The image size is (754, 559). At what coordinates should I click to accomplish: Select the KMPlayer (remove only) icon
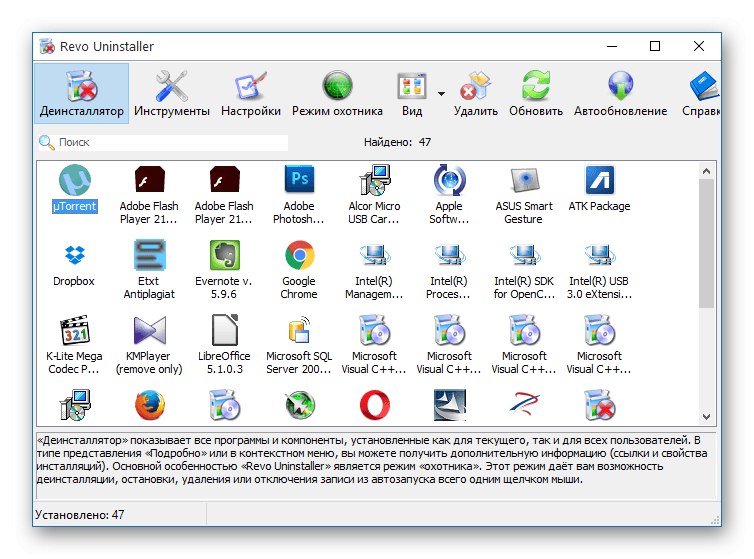click(149, 330)
